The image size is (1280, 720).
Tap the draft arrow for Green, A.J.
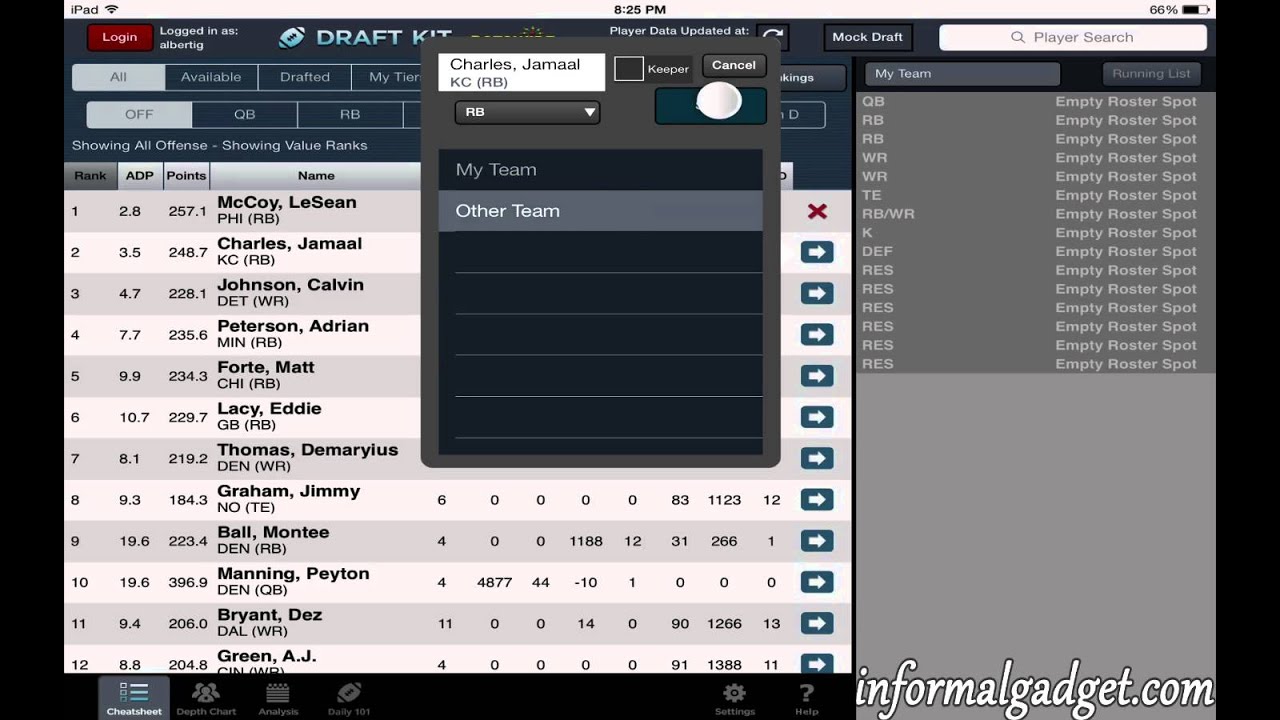[x=817, y=663]
